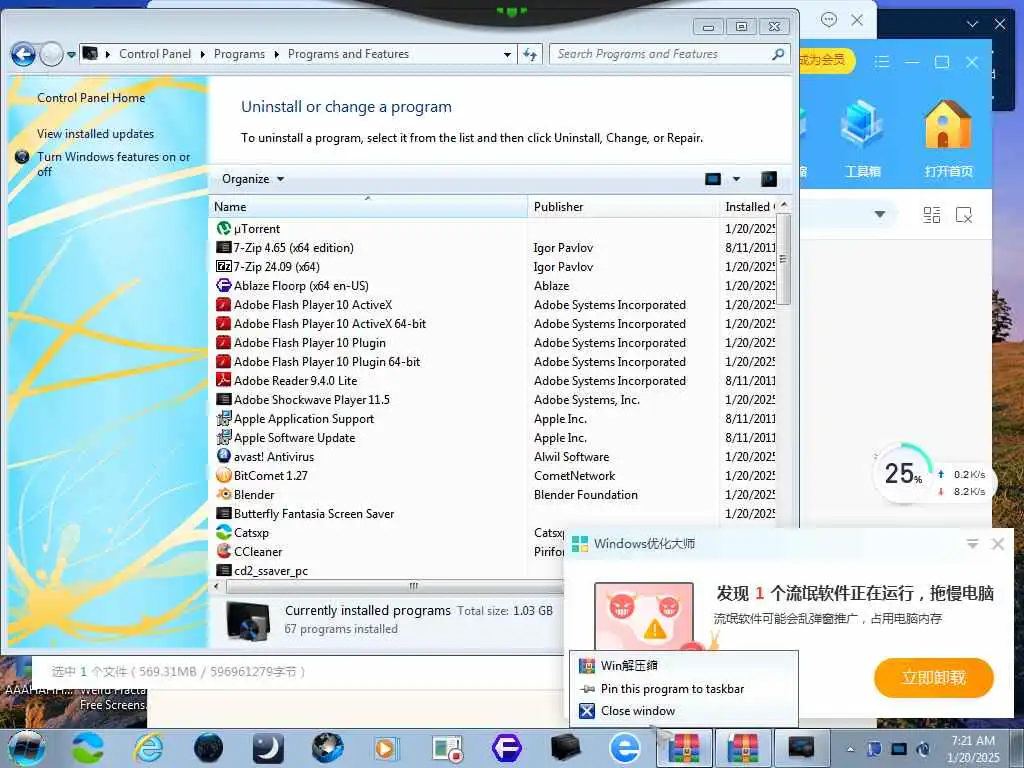This screenshot has height=768, width=1024.
Task: Choose Close window in jump list
Action: pos(684,711)
